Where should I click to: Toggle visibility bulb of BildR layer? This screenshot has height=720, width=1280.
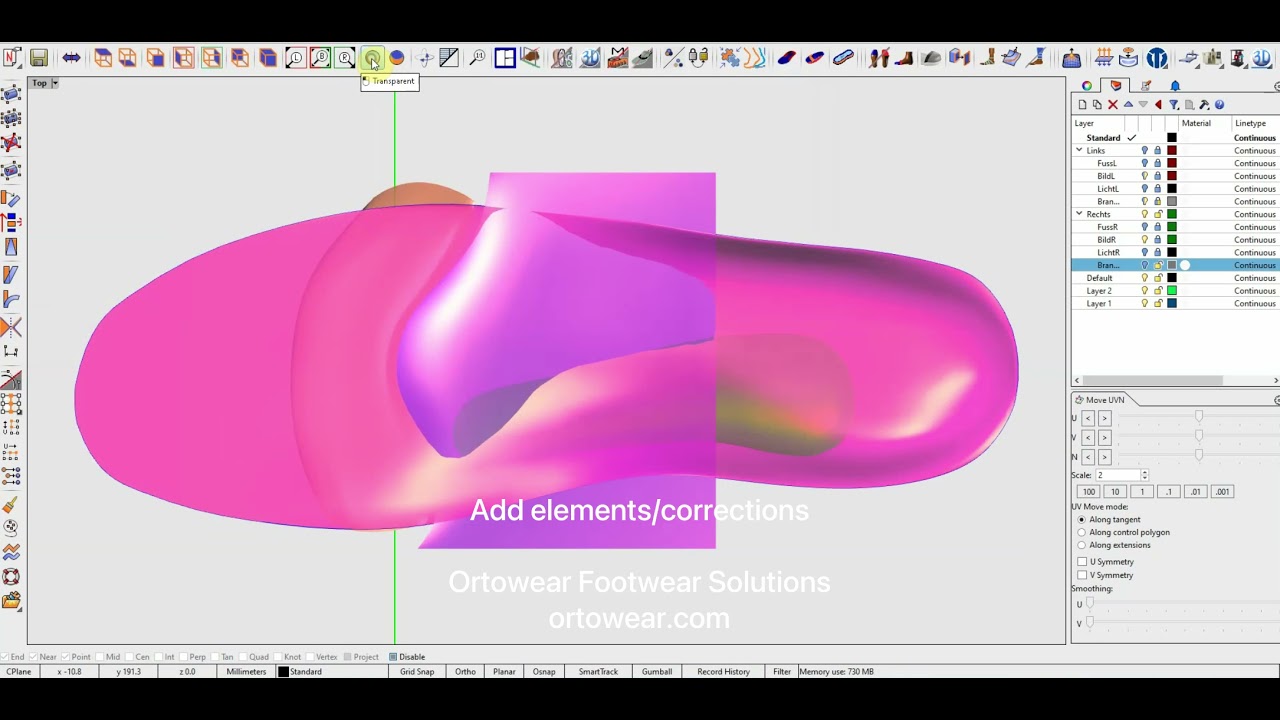[x=1145, y=240]
